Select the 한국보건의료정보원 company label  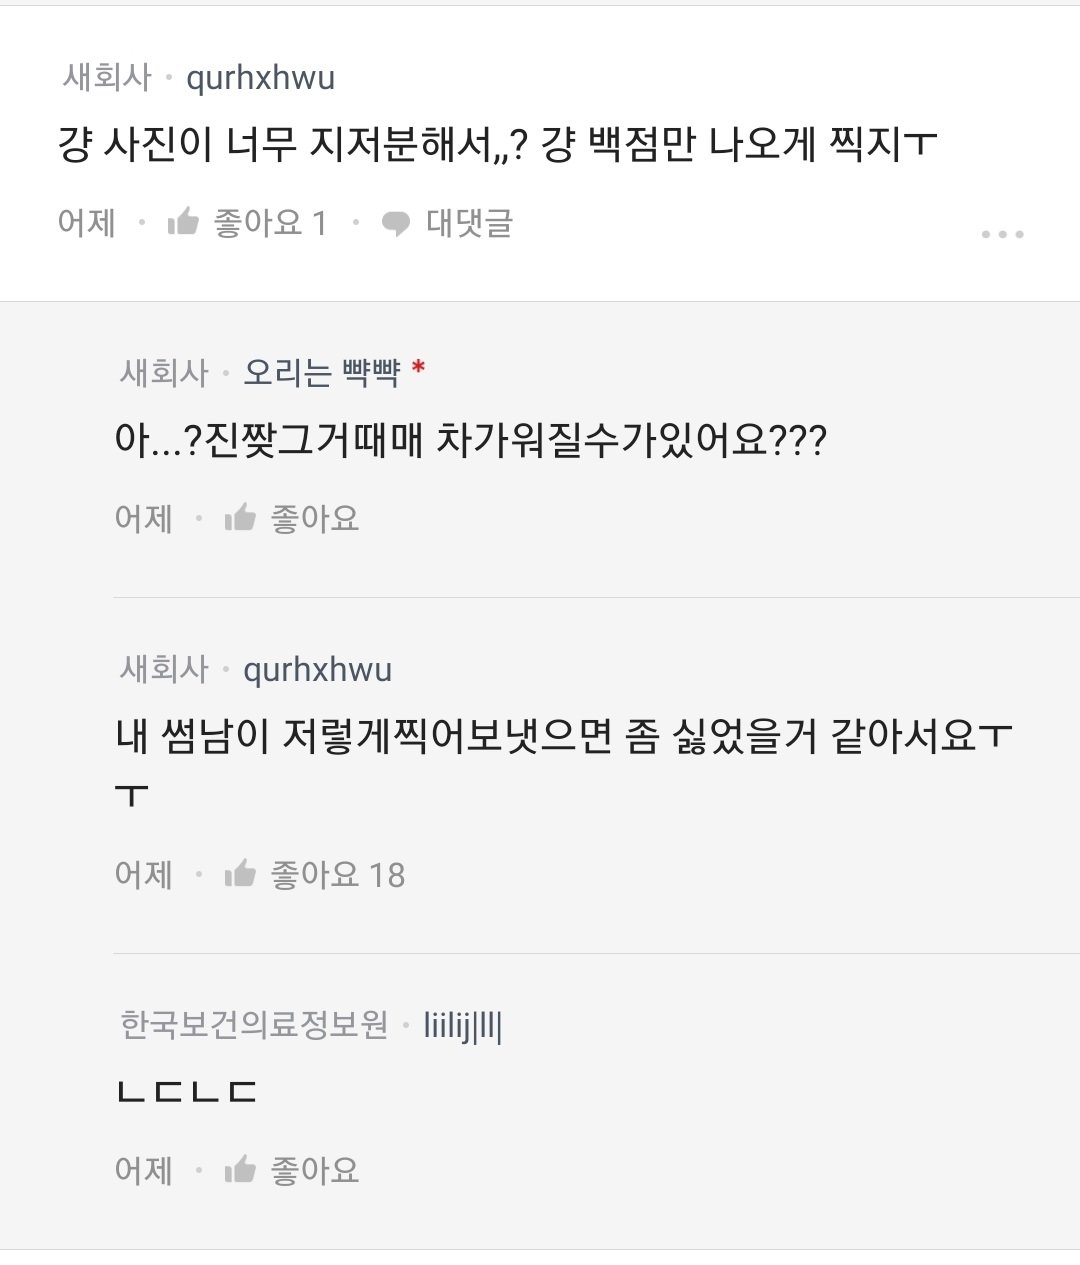(254, 1025)
